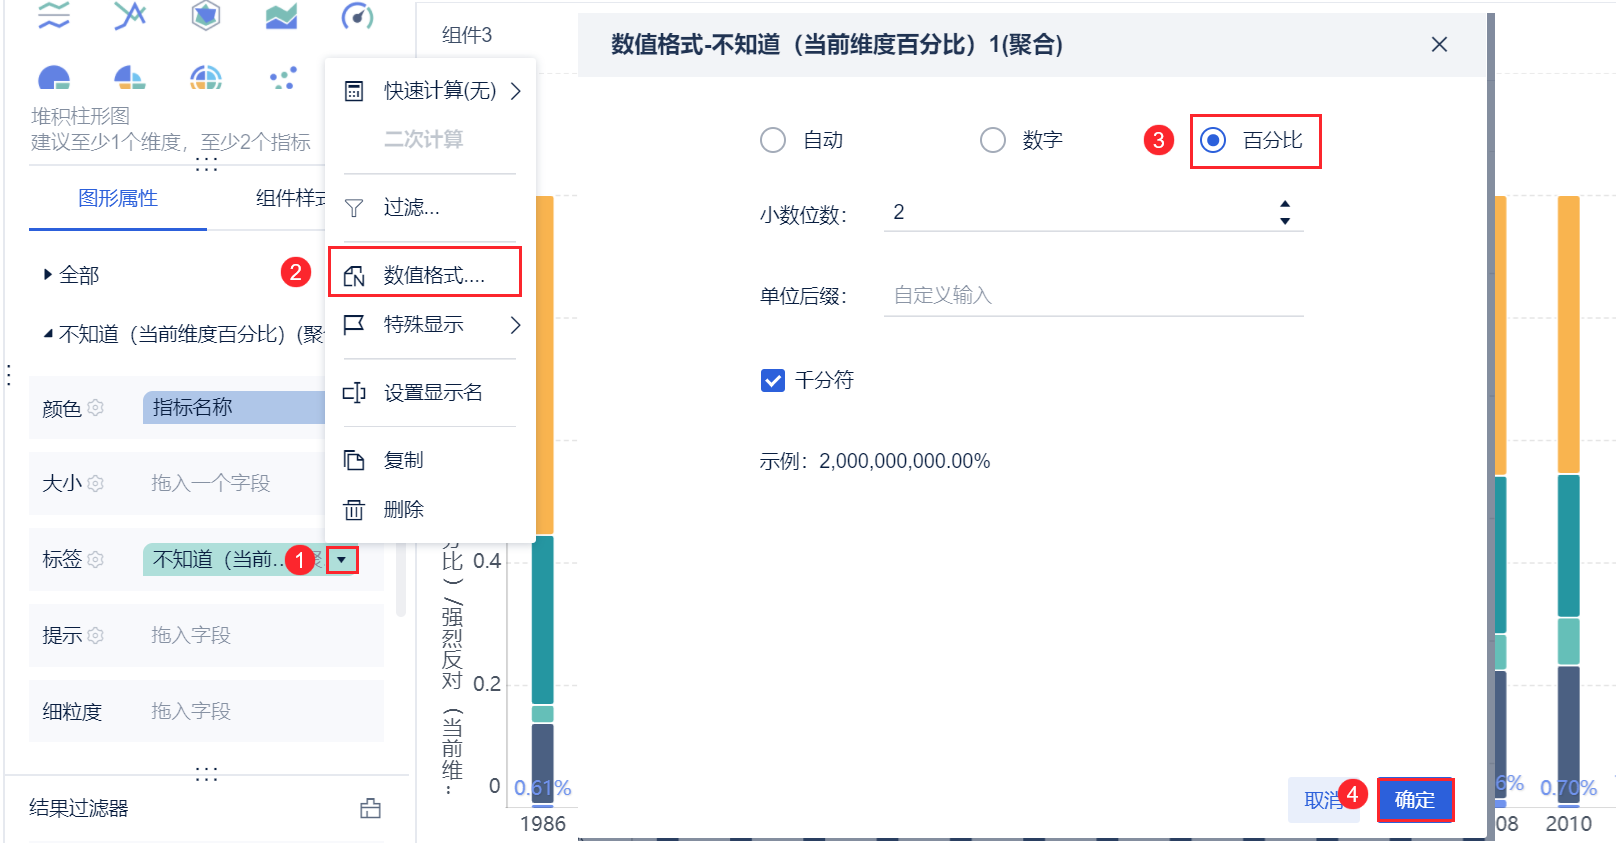Click the 确定 confirm button
The width and height of the screenshot is (1616, 843).
(1415, 800)
